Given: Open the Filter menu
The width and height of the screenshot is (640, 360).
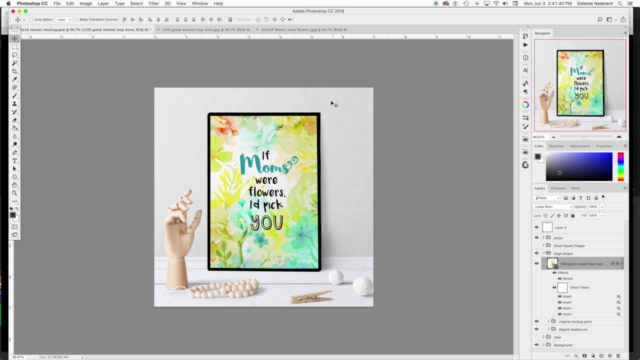Looking at the screenshot, I should point(153,3).
